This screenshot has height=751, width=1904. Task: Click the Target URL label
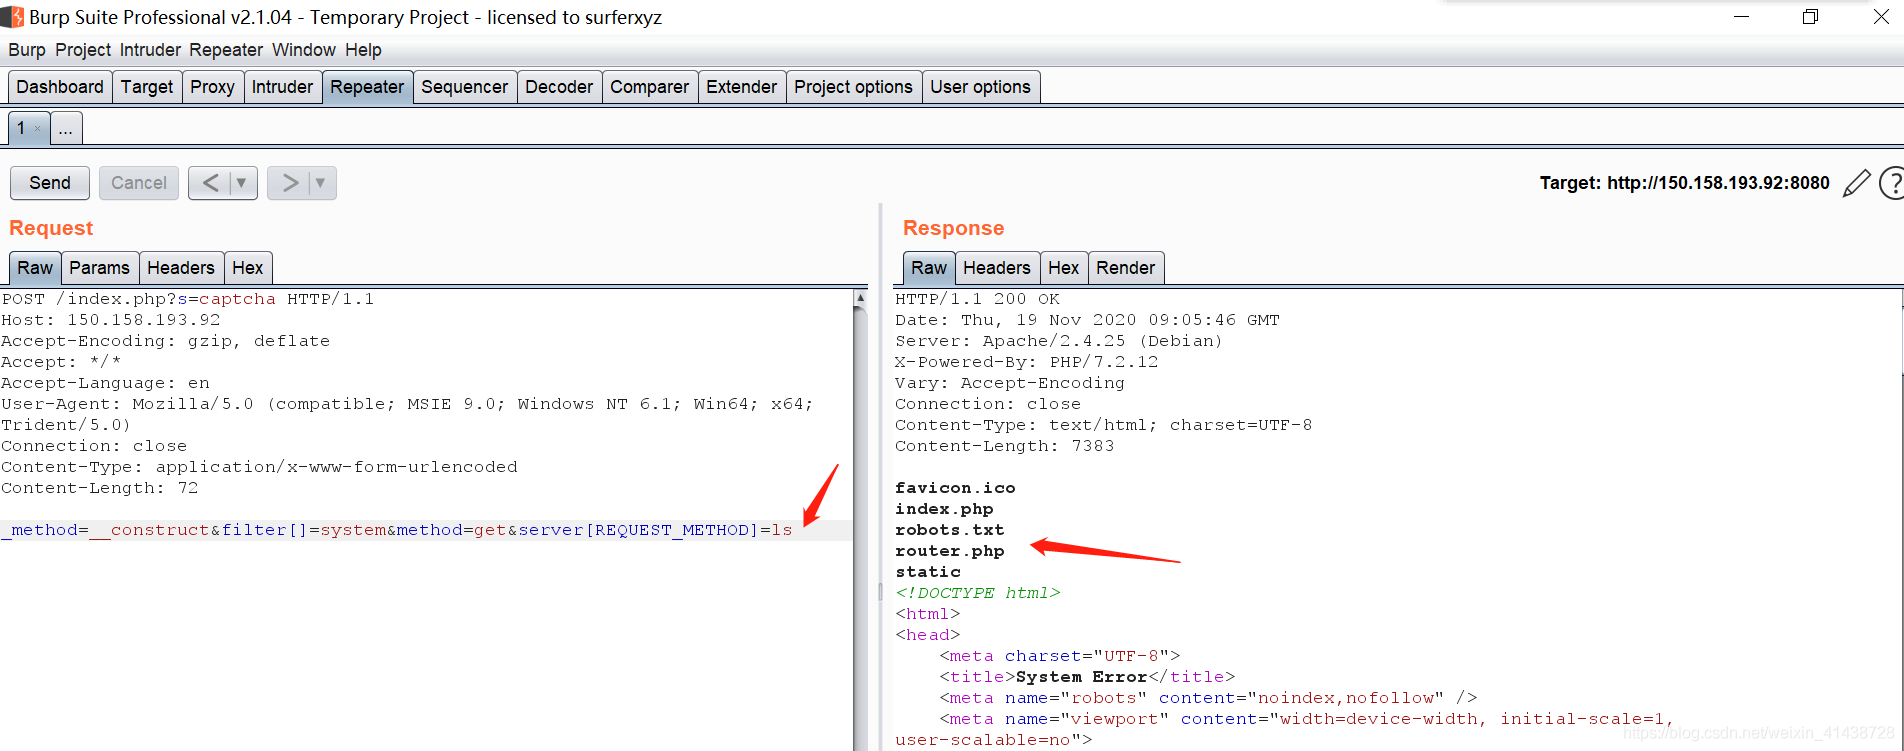pyautogui.click(x=1684, y=183)
